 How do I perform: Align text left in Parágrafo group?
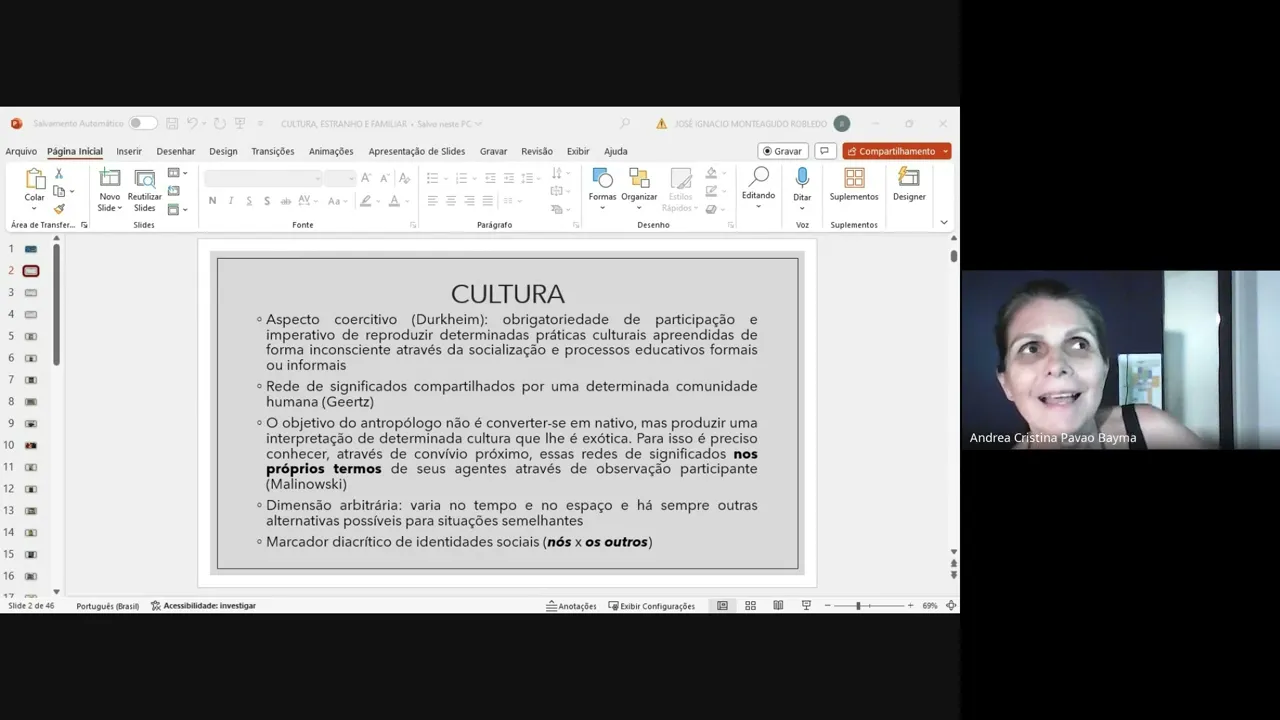click(x=432, y=201)
